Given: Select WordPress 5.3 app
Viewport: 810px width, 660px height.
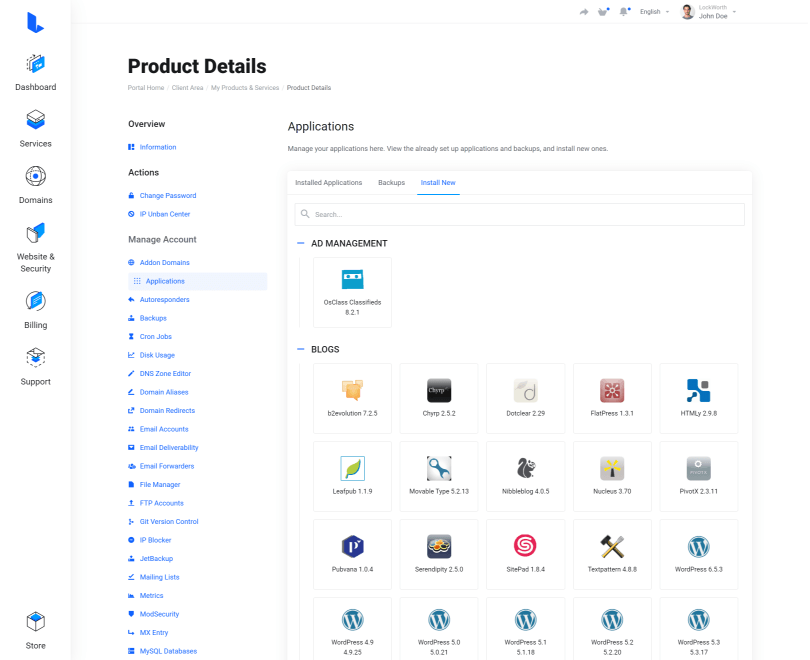Looking at the screenshot, I should pyautogui.click(x=699, y=628).
